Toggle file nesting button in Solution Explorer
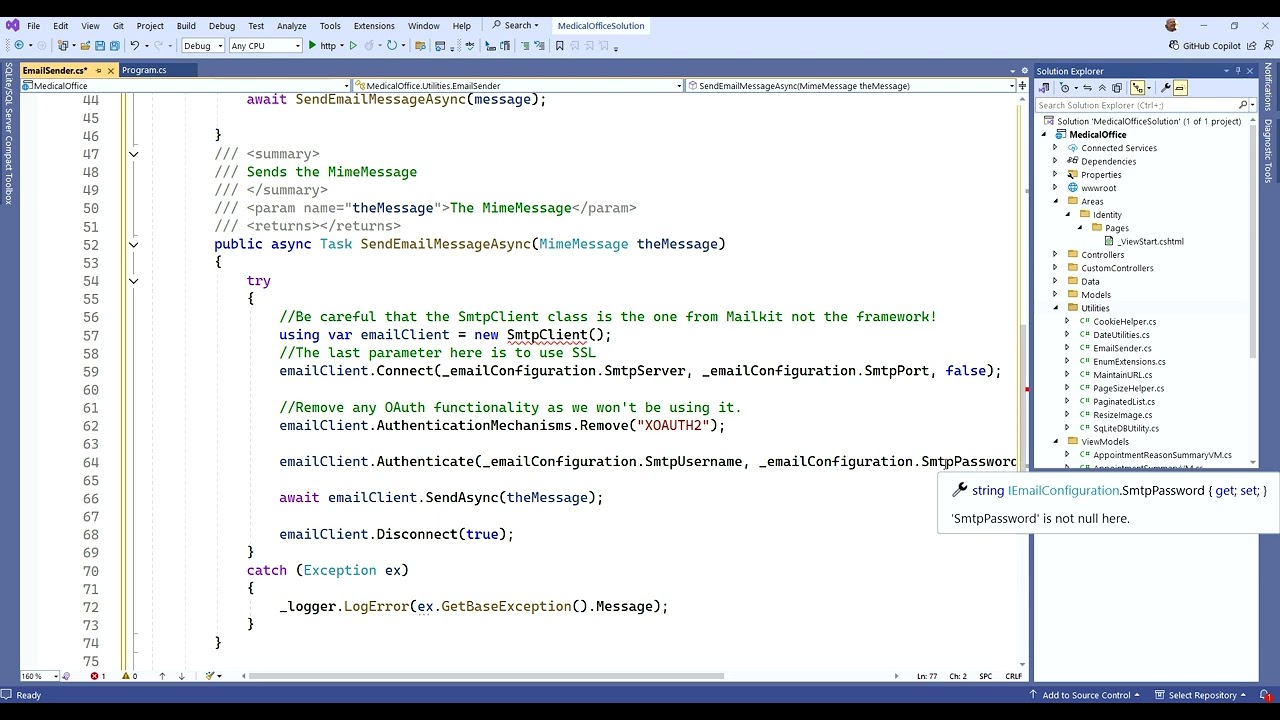This screenshot has height=720, width=1280. point(1137,87)
